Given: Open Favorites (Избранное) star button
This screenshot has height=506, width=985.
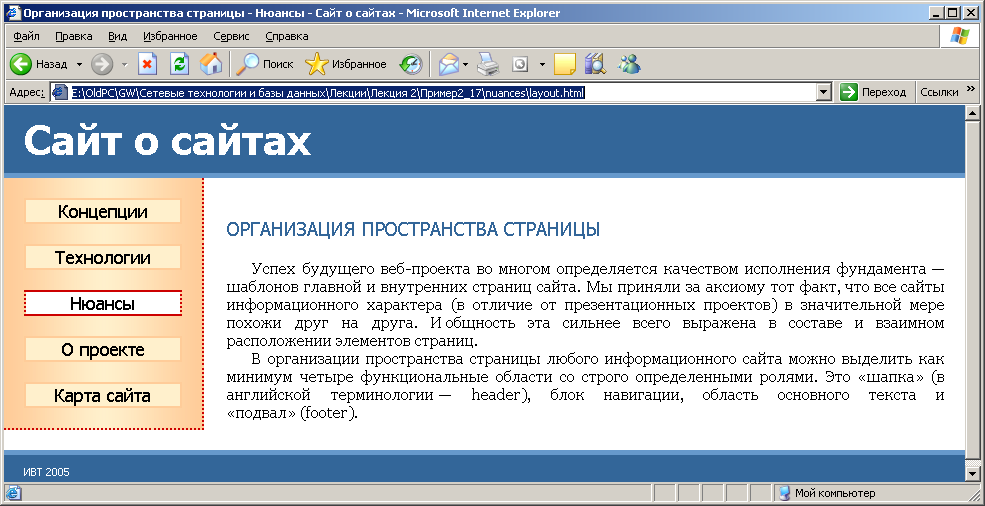Looking at the screenshot, I should (x=346, y=64).
